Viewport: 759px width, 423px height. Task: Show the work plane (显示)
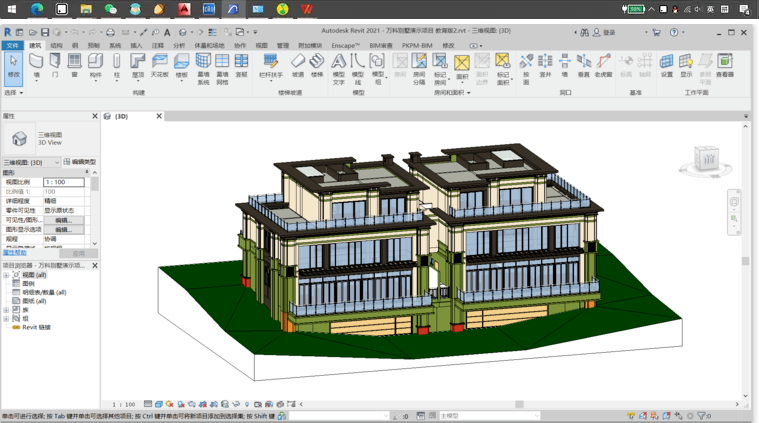click(686, 65)
